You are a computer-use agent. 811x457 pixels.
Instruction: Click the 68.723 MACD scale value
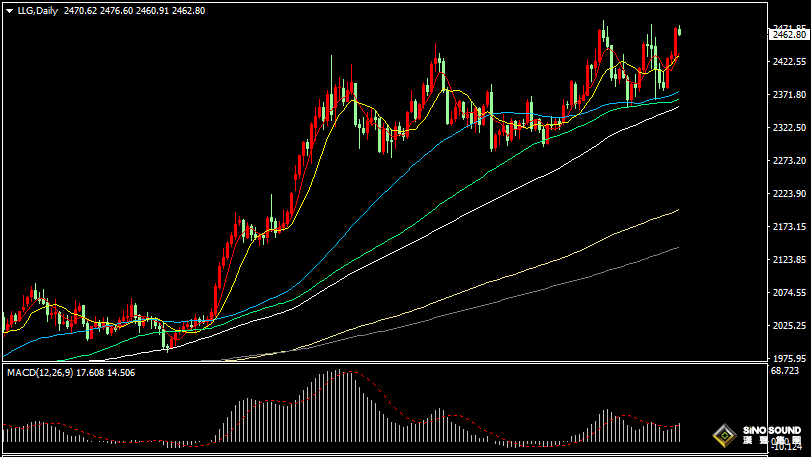pos(785,371)
